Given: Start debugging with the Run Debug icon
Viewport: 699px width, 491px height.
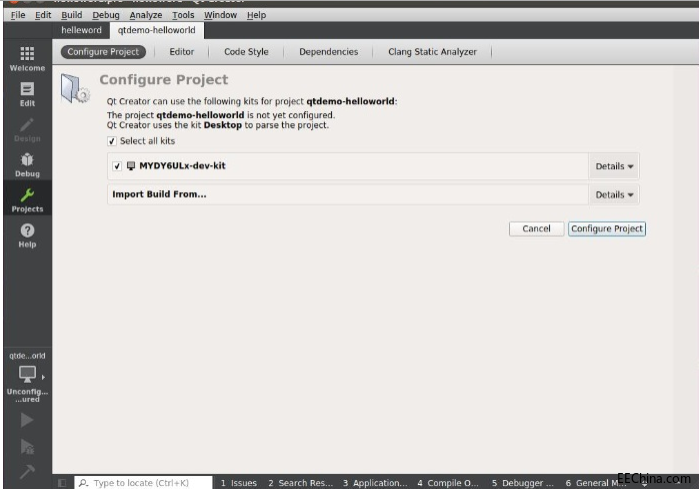Looking at the screenshot, I should 27,446.
